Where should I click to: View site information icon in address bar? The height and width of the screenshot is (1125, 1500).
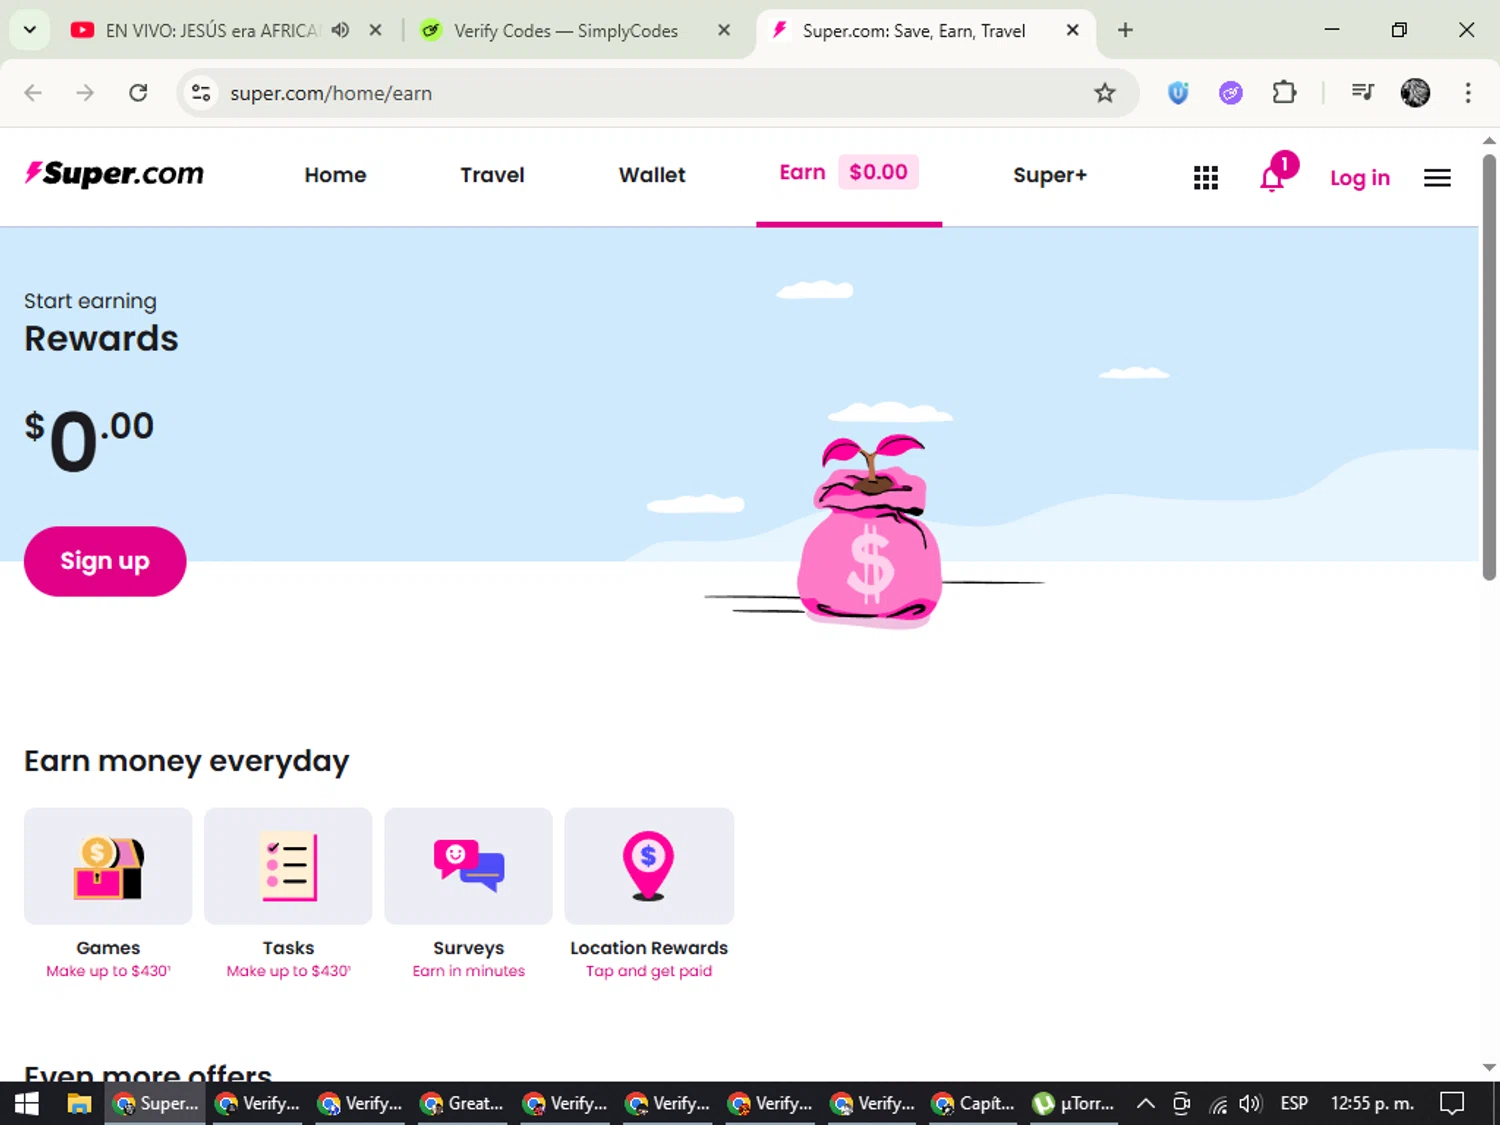tap(201, 93)
